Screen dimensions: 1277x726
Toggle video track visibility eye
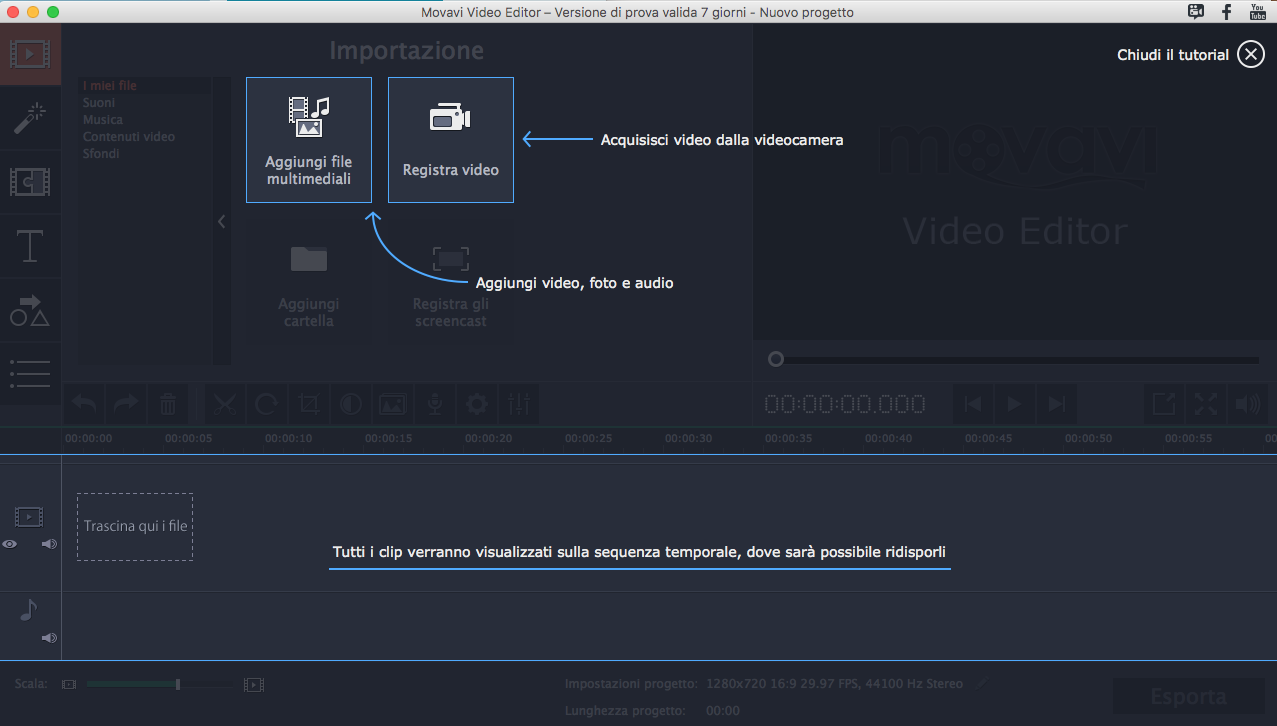(x=10, y=544)
